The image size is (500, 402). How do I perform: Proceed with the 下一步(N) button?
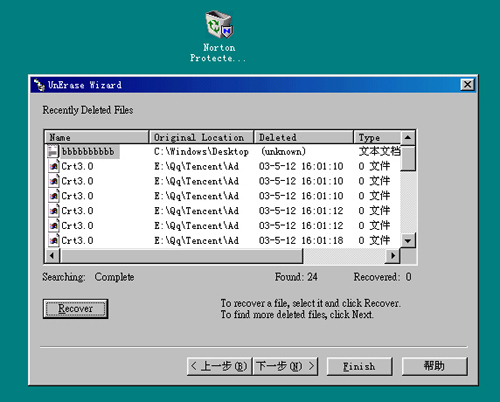285,366
